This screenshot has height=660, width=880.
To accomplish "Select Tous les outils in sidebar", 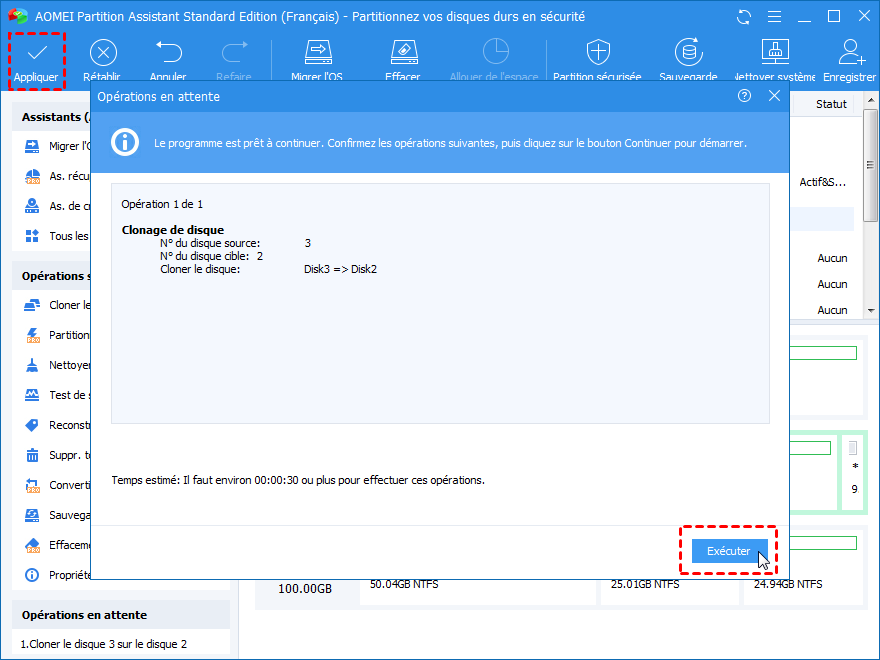I will click(57, 236).
